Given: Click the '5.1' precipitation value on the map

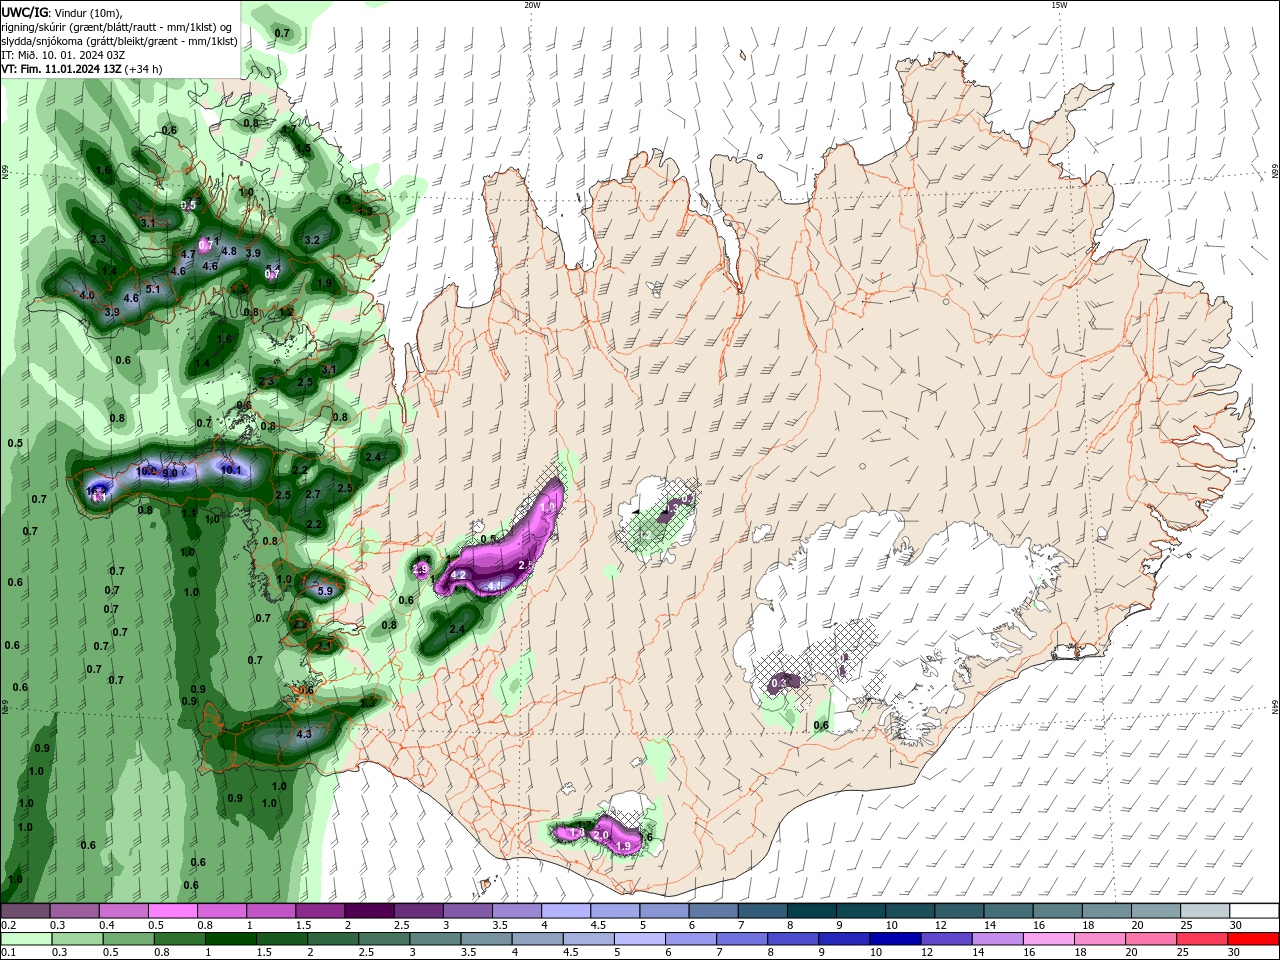Looking at the screenshot, I should (x=153, y=289).
